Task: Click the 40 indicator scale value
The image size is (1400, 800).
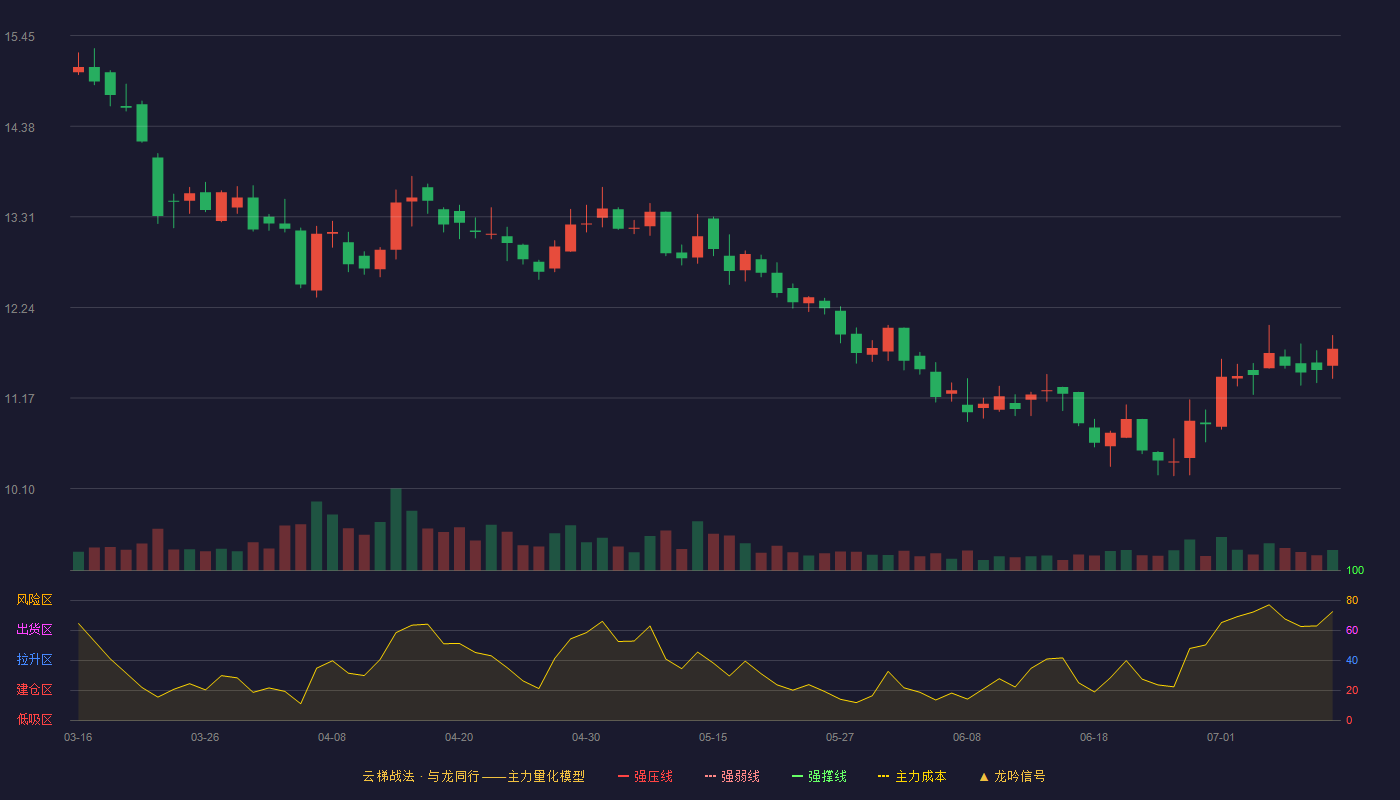Action: (x=1352, y=660)
